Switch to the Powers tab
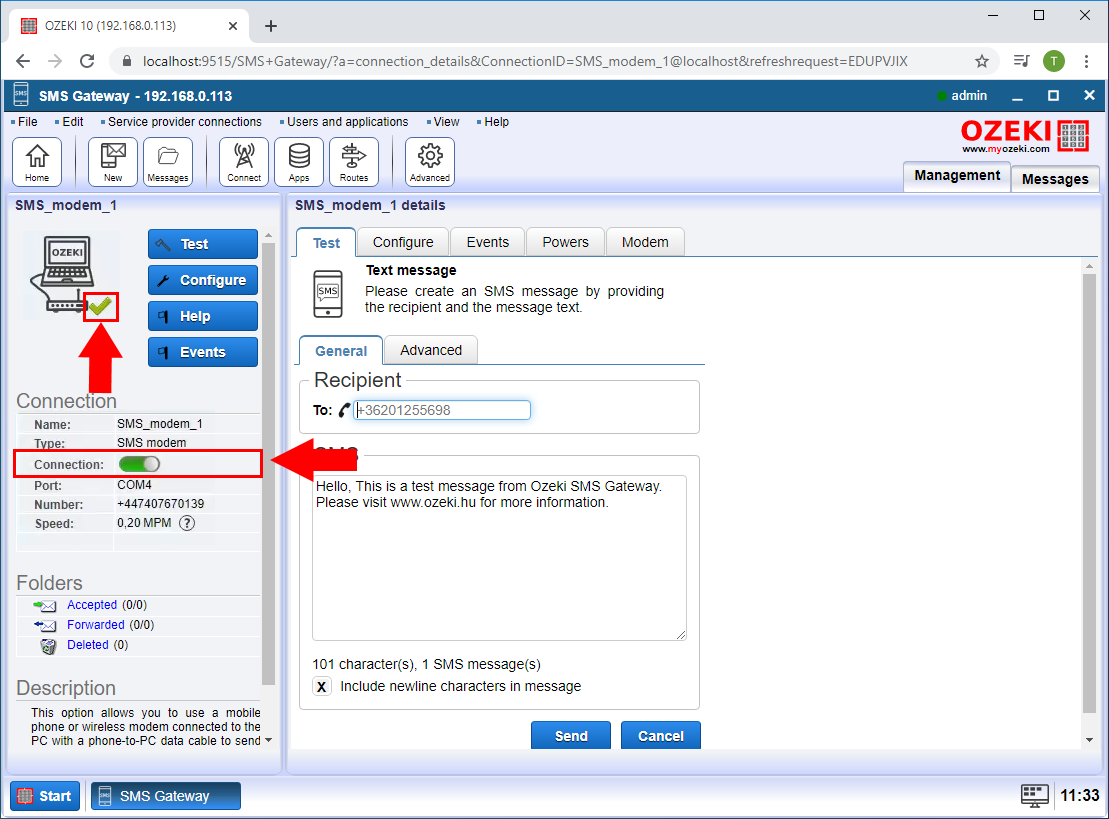Screen dimensions: 1109x819 (565, 241)
